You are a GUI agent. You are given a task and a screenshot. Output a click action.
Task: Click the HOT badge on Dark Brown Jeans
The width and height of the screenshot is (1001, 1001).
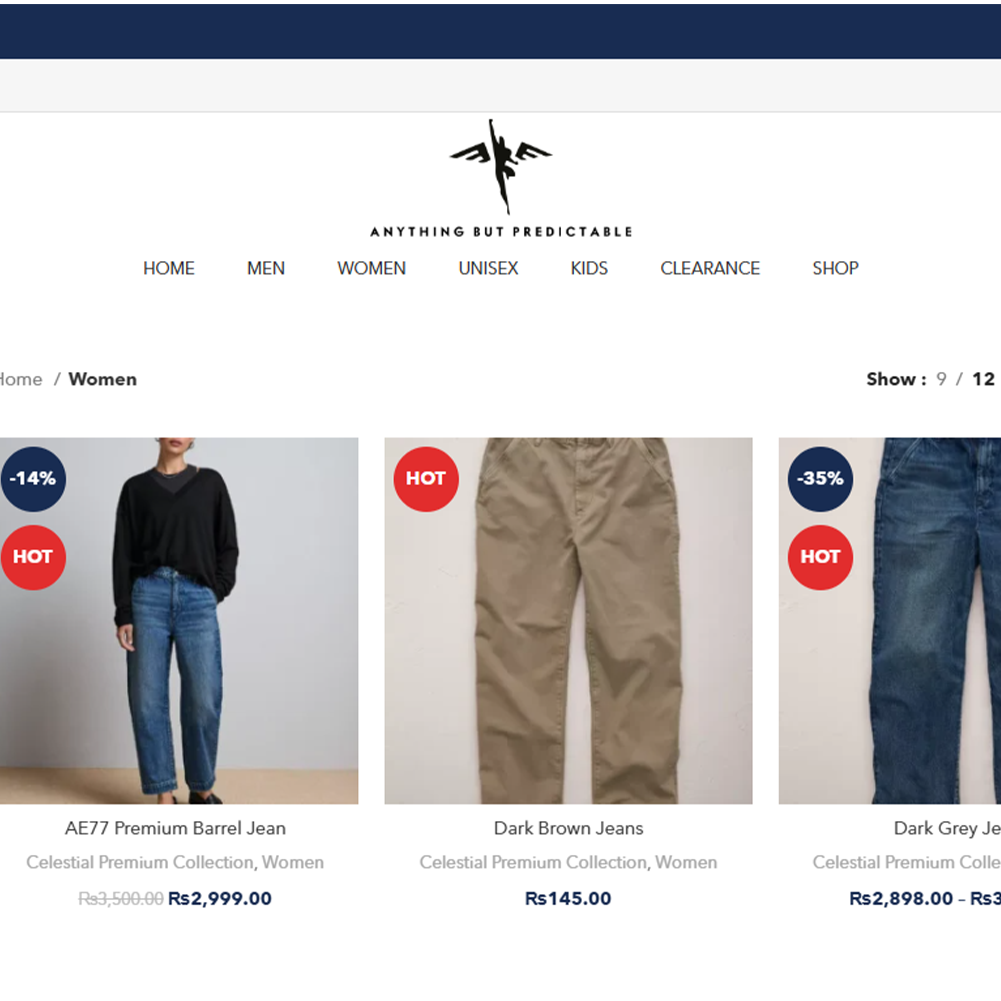tap(426, 479)
